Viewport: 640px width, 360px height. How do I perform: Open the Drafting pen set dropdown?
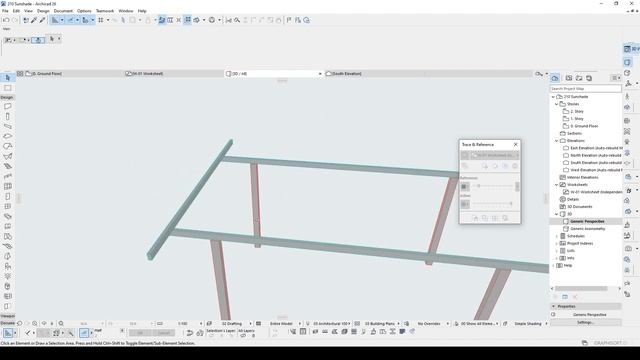[250, 323]
